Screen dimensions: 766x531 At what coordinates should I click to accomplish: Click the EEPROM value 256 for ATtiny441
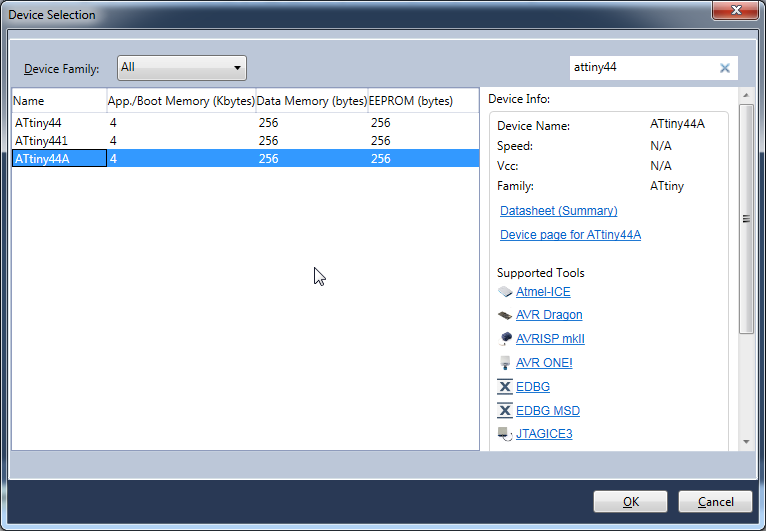(380, 141)
